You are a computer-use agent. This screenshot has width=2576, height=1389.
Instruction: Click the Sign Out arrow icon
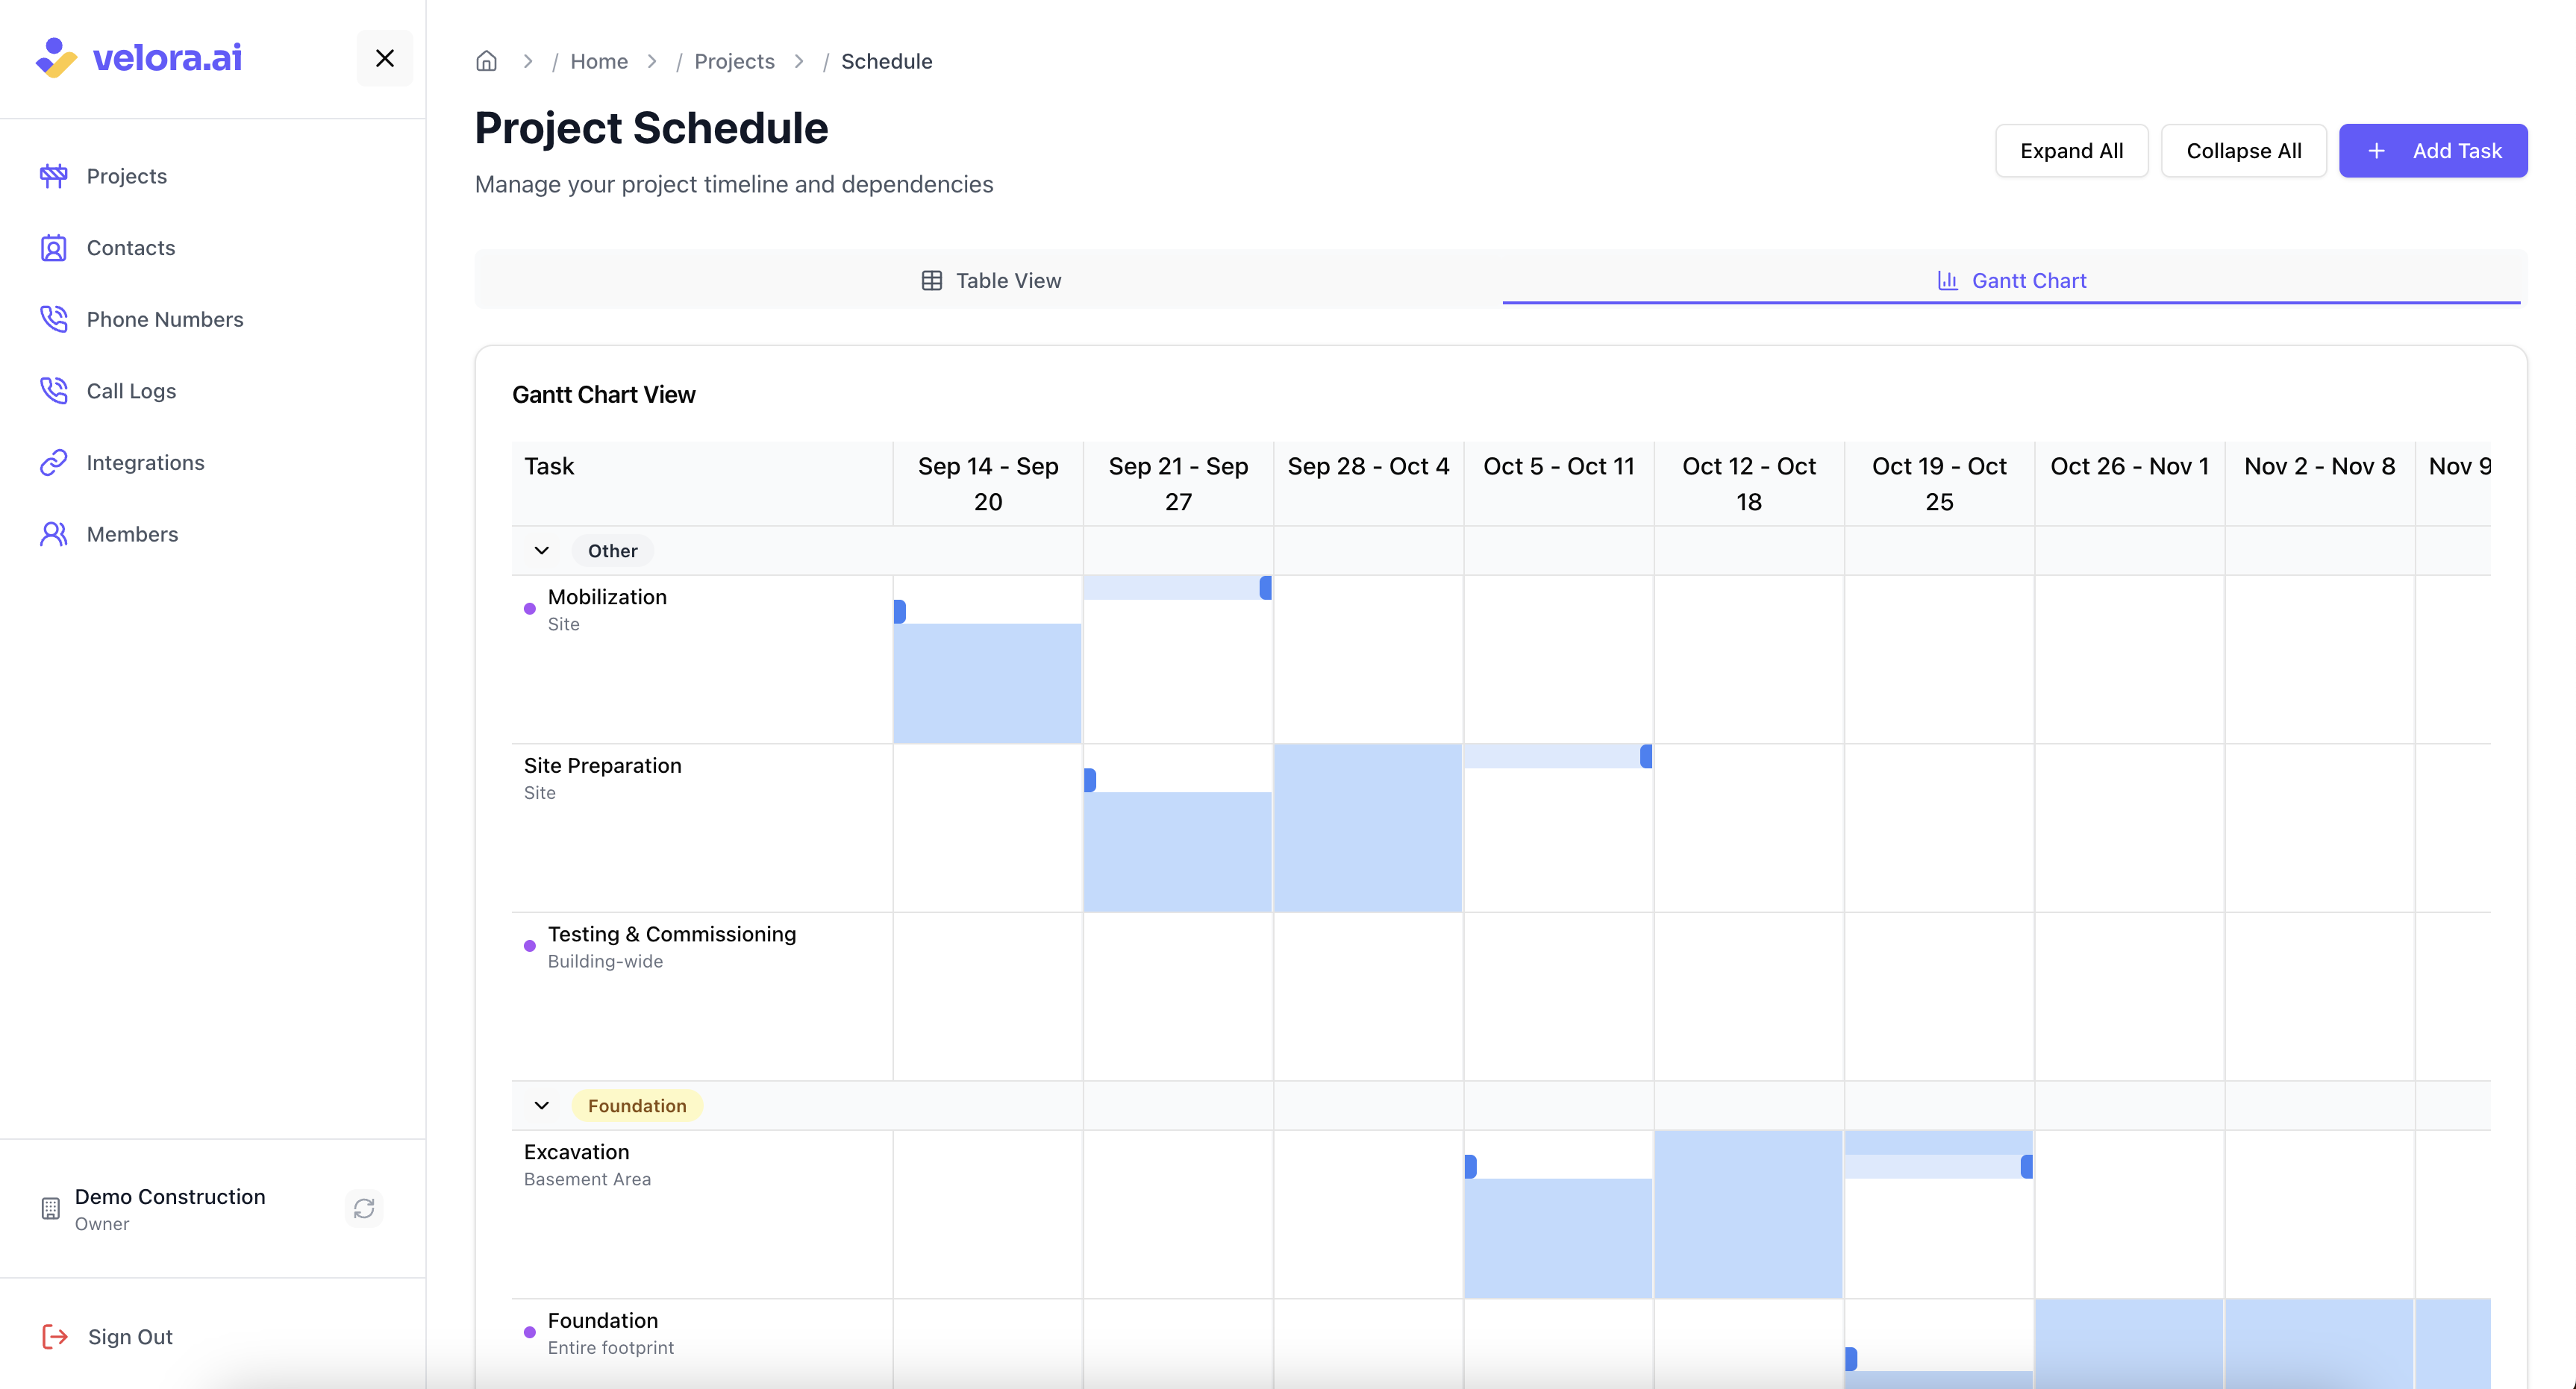click(55, 1337)
